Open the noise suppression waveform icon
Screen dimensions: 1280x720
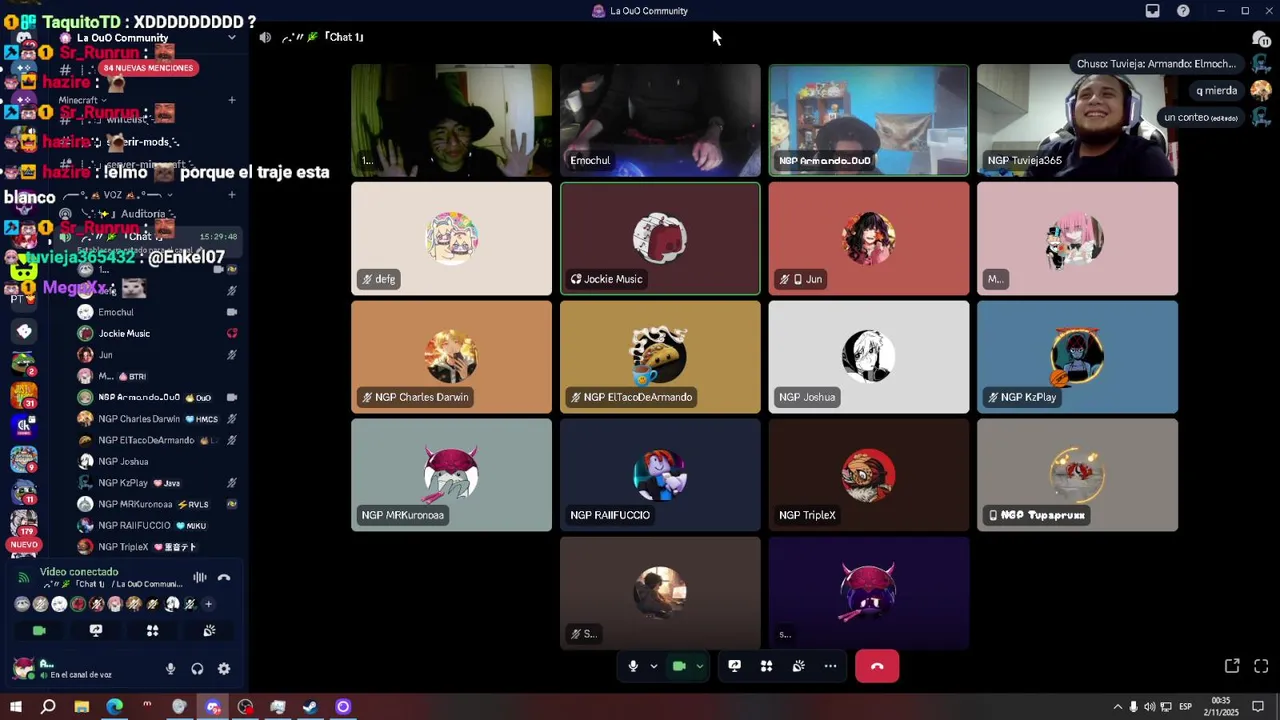[x=200, y=577]
